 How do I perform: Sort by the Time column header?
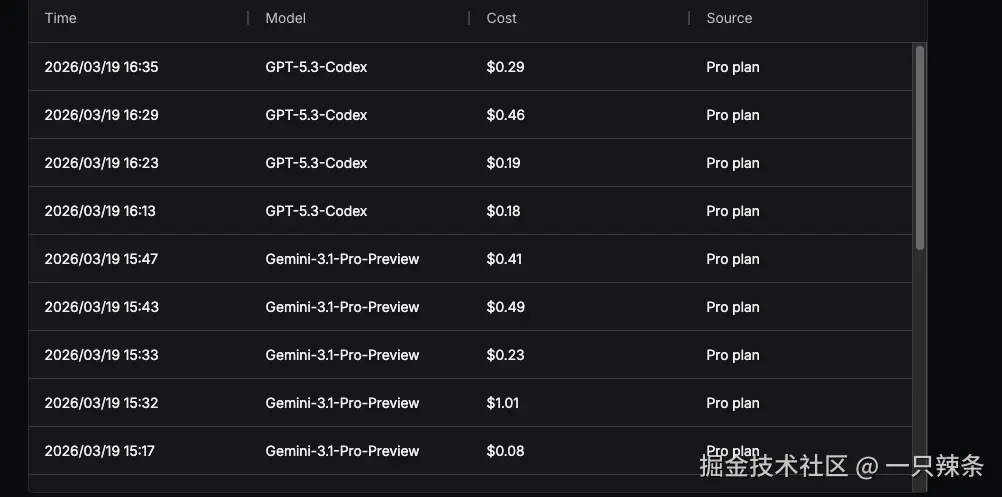point(61,18)
